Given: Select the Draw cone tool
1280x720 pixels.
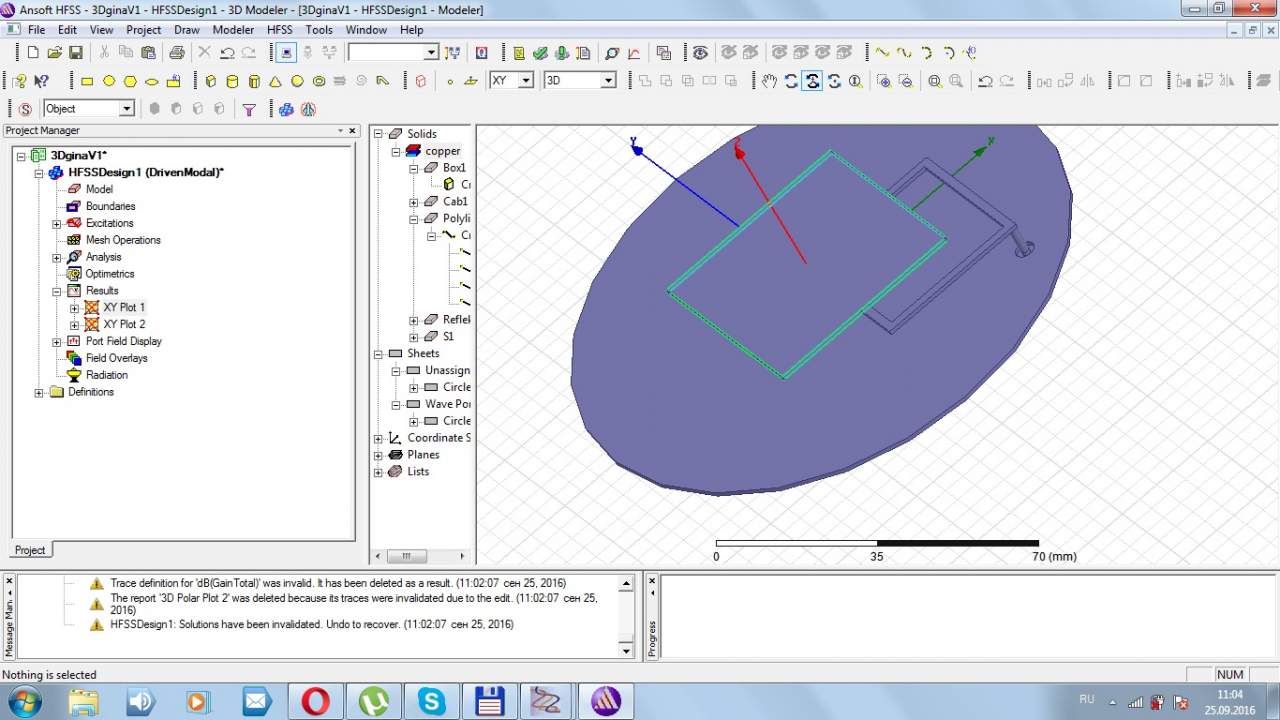Looking at the screenshot, I should coord(275,81).
